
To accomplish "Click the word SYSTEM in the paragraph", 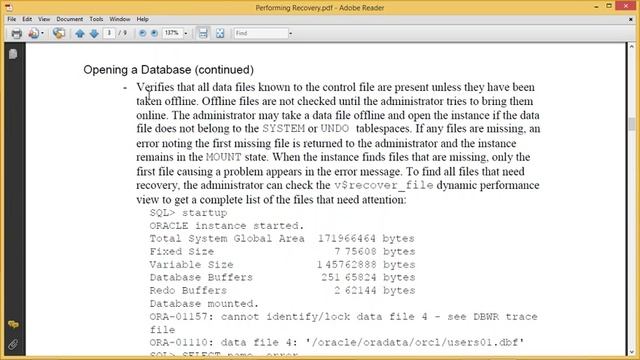I will [x=284, y=129].
